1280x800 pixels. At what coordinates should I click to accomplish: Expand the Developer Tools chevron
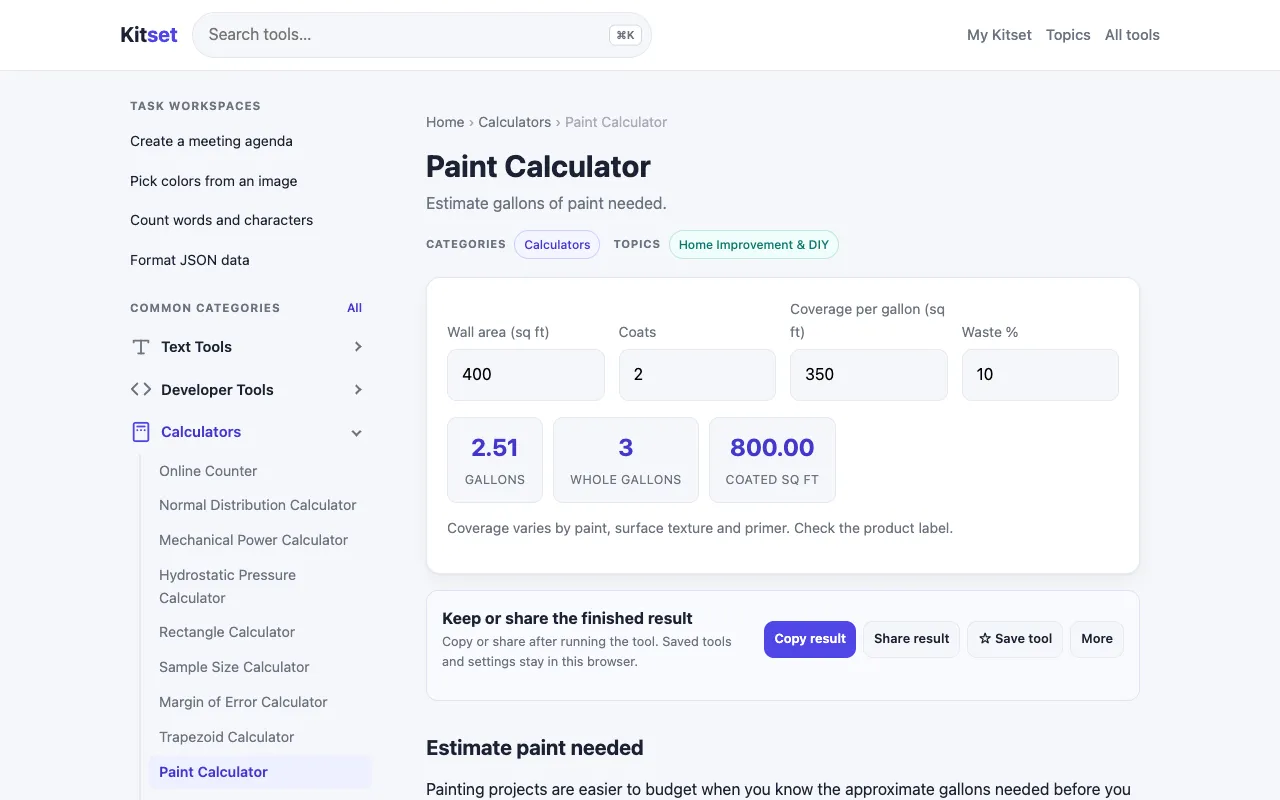[x=358, y=390]
